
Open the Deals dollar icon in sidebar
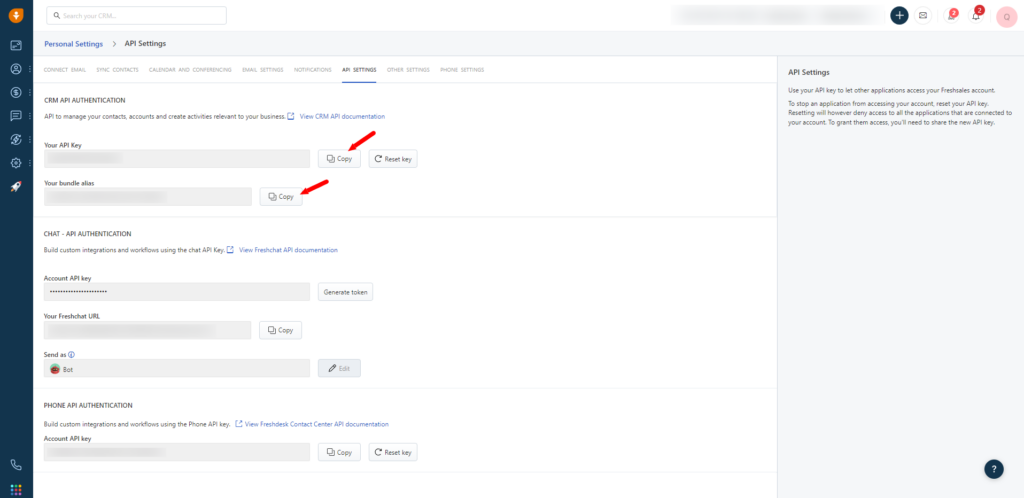point(16,93)
